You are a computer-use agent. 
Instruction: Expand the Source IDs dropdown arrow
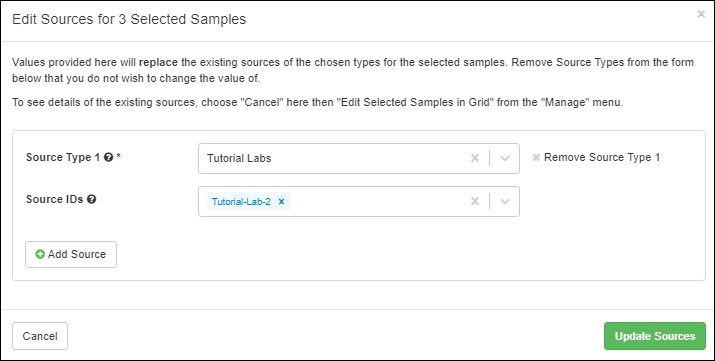[x=505, y=201]
